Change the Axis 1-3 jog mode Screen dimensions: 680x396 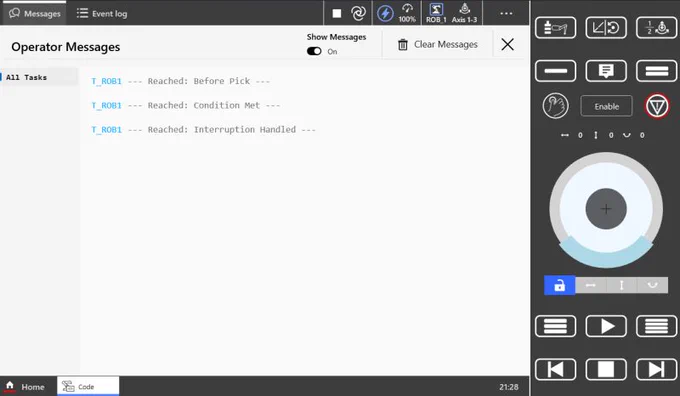coord(464,13)
